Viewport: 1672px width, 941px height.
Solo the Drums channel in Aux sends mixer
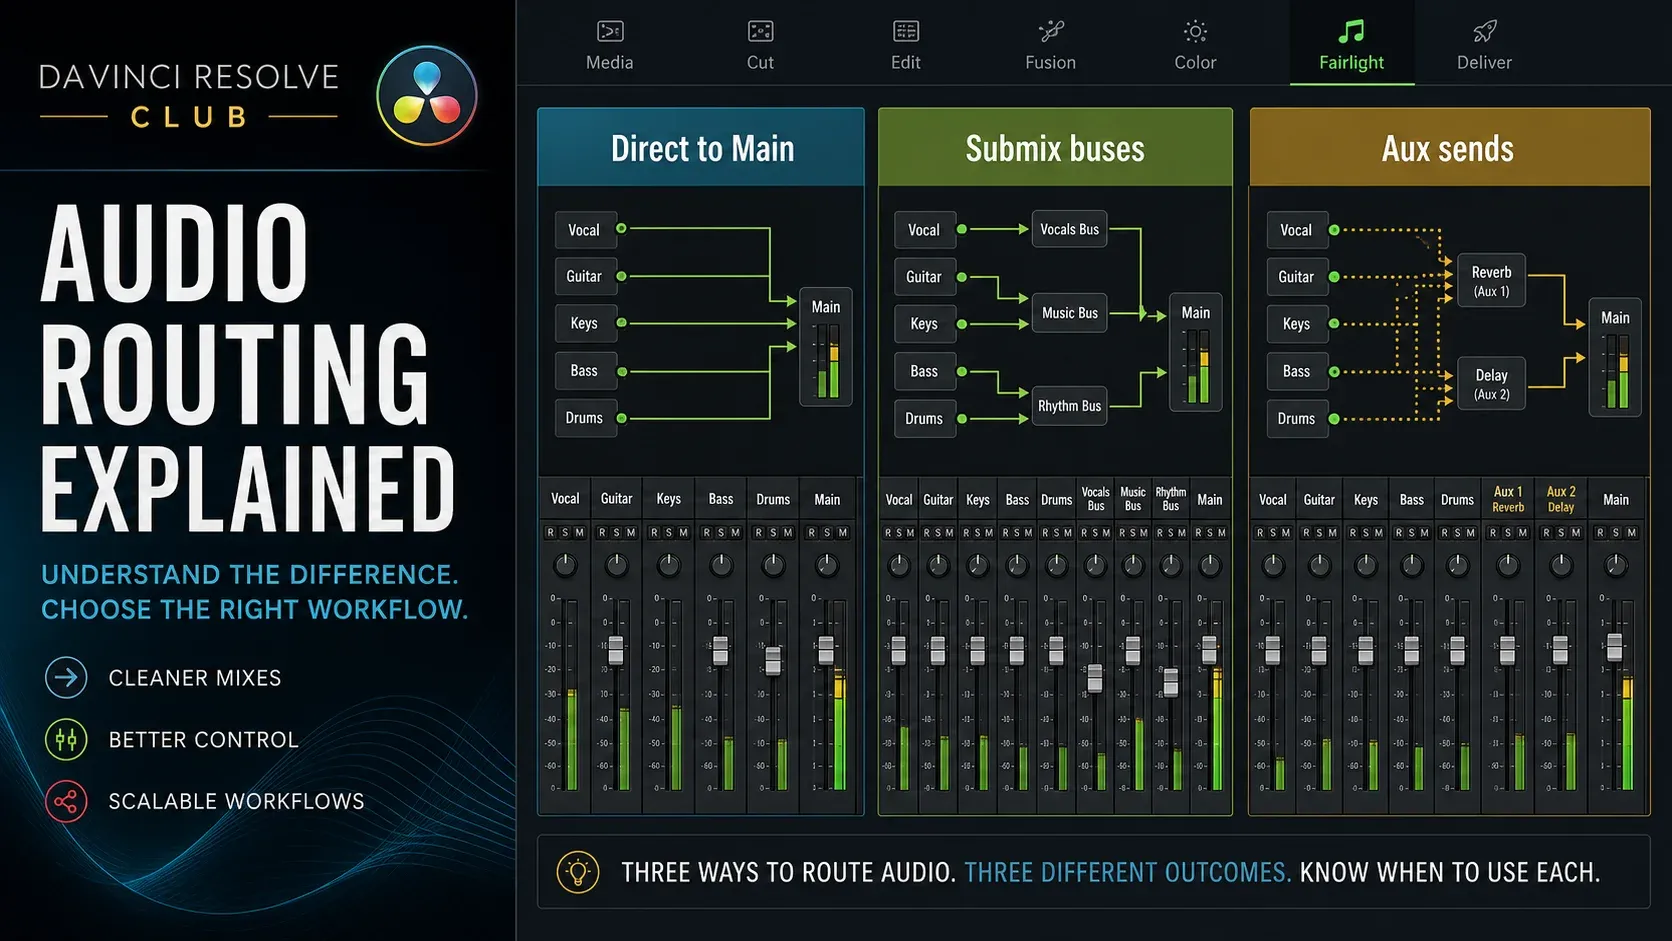(1458, 533)
